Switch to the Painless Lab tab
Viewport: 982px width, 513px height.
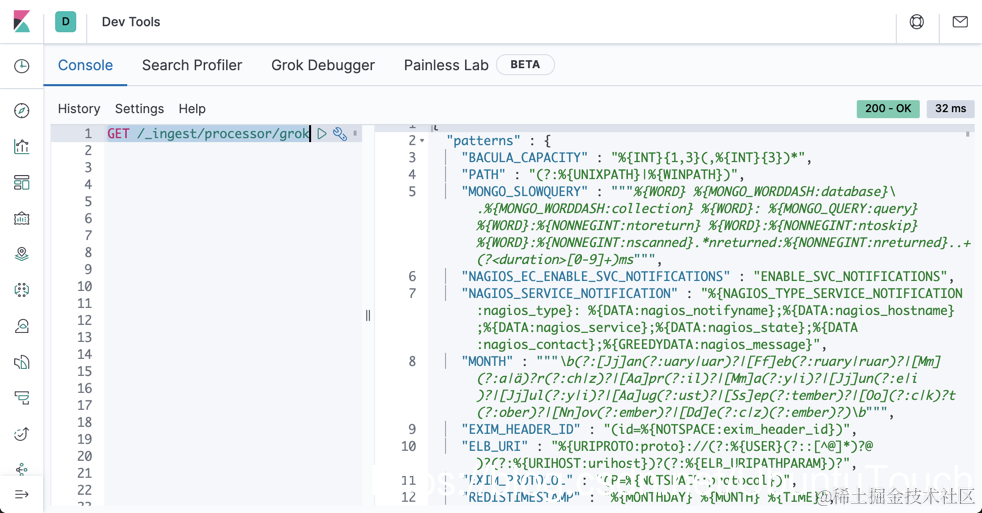pos(446,65)
